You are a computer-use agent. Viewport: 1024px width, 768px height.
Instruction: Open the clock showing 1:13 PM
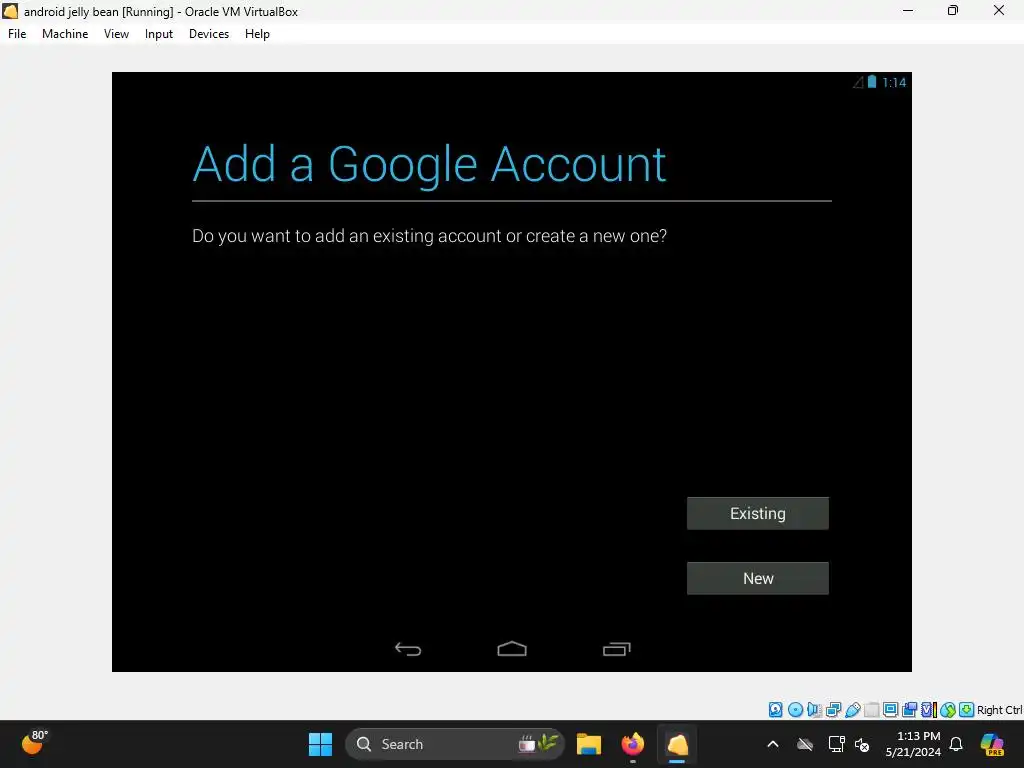click(x=913, y=744)
